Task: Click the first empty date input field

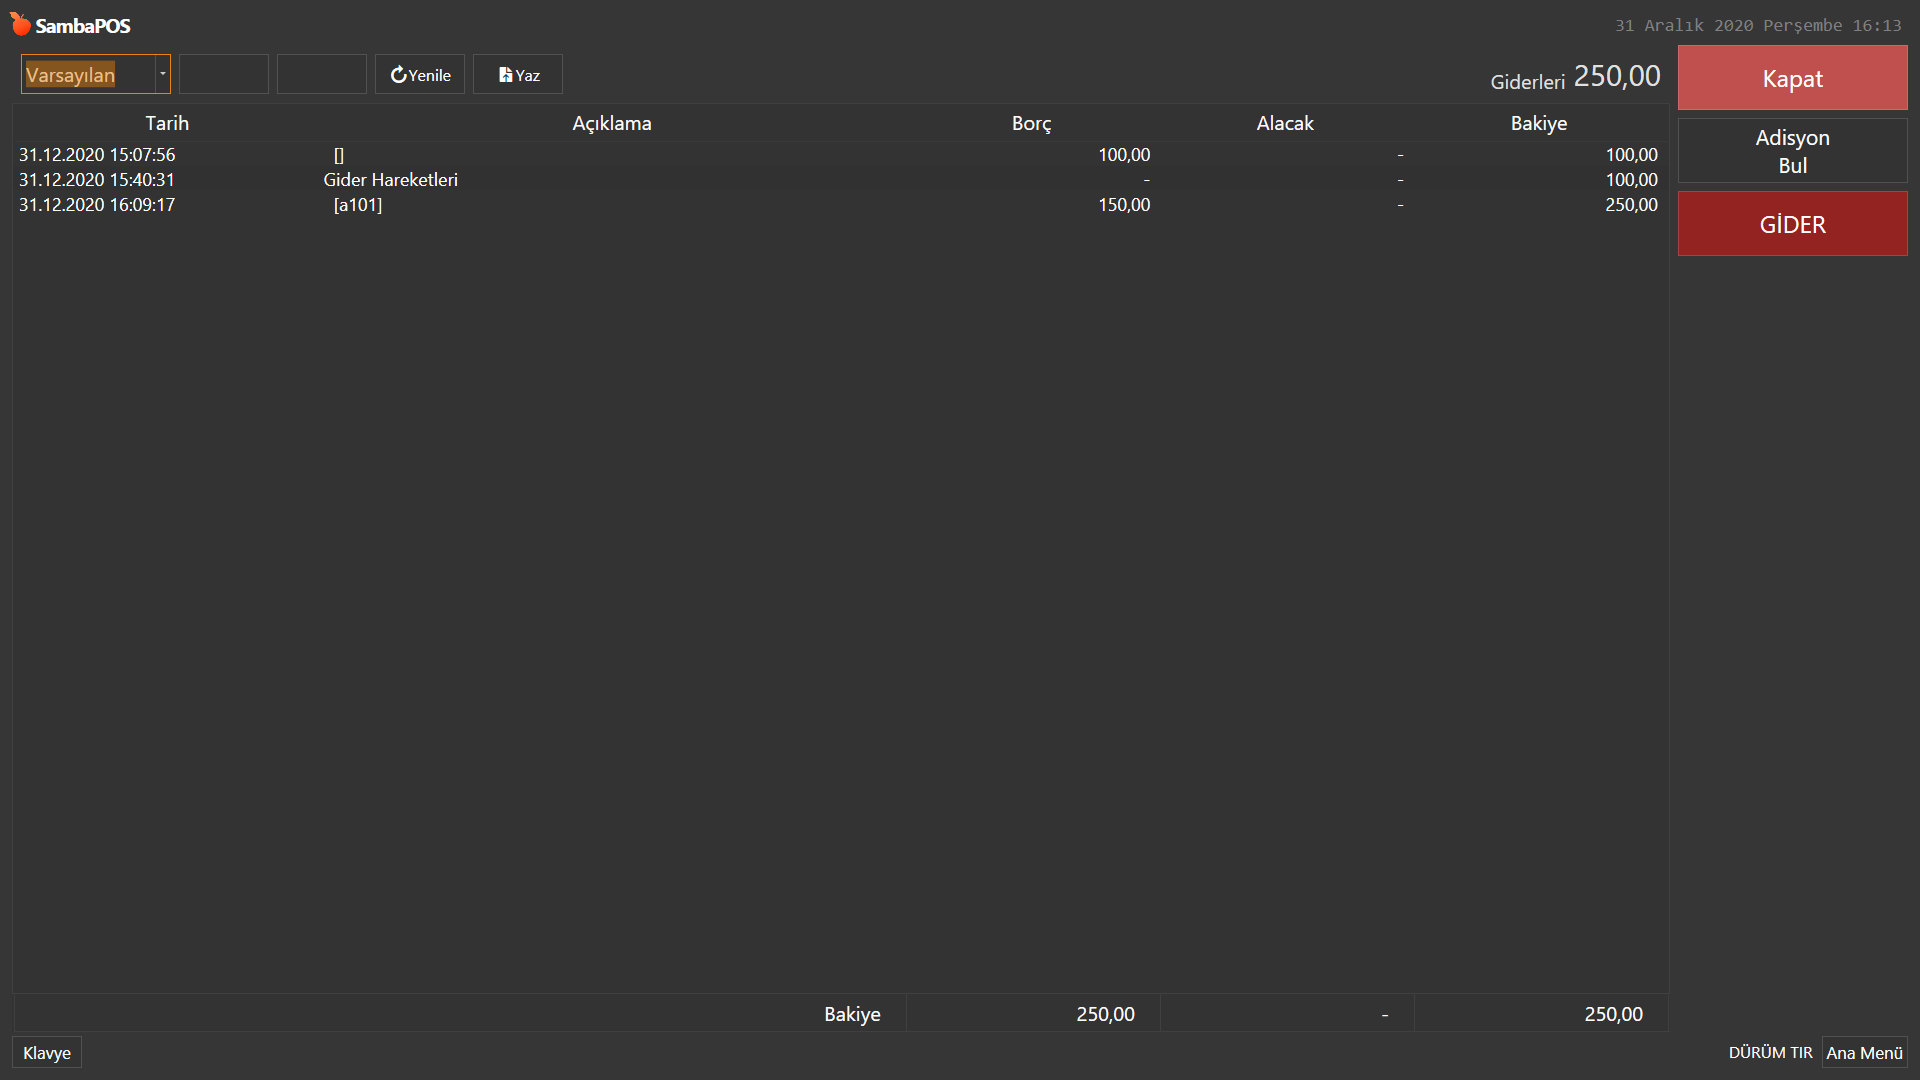Action: (x=223, y=75)
